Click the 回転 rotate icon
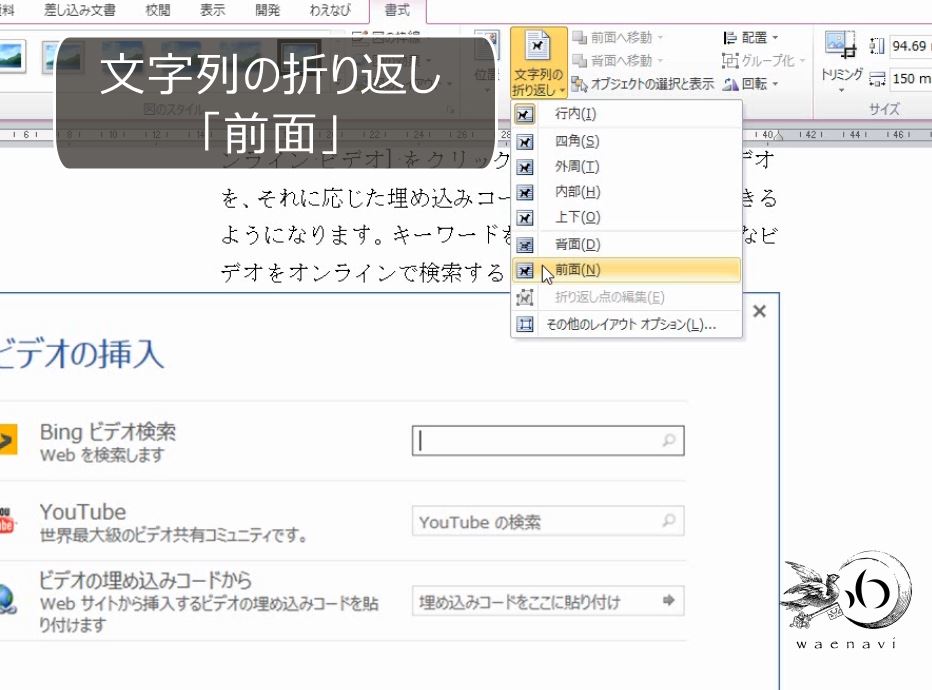This screenshot has width=932, height=690. 731,84
